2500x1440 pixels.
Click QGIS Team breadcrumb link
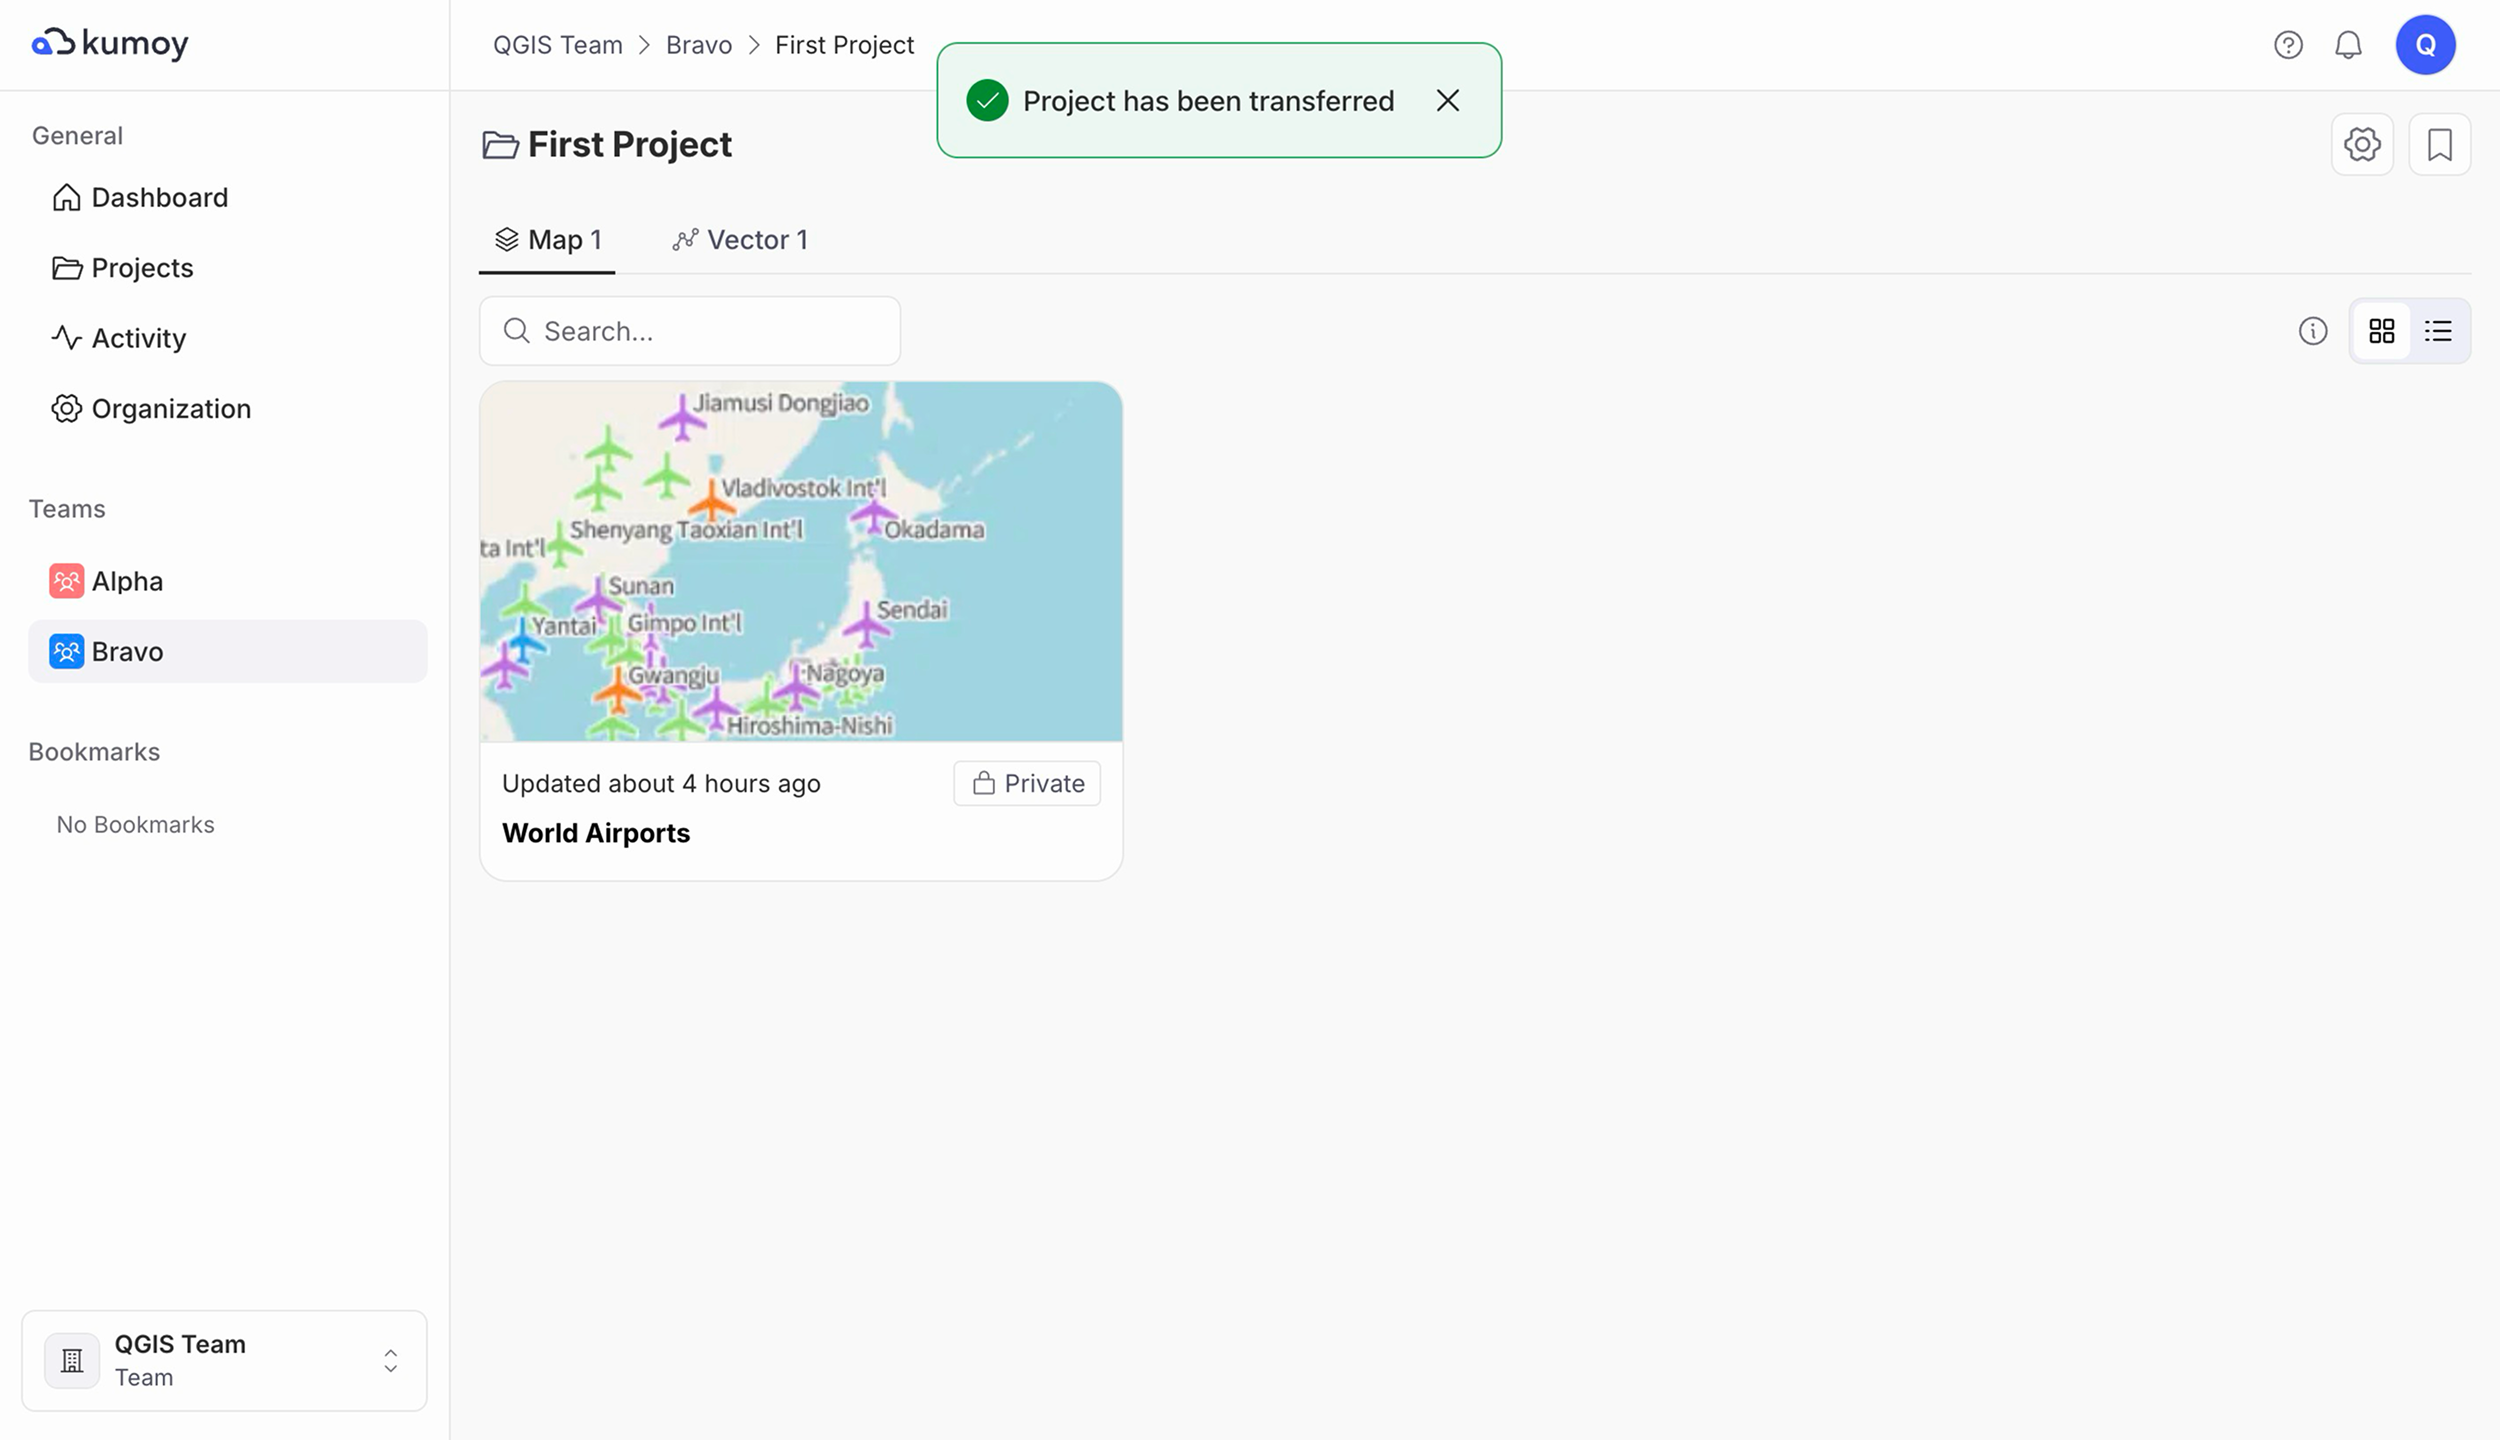(x=557, y=45)
